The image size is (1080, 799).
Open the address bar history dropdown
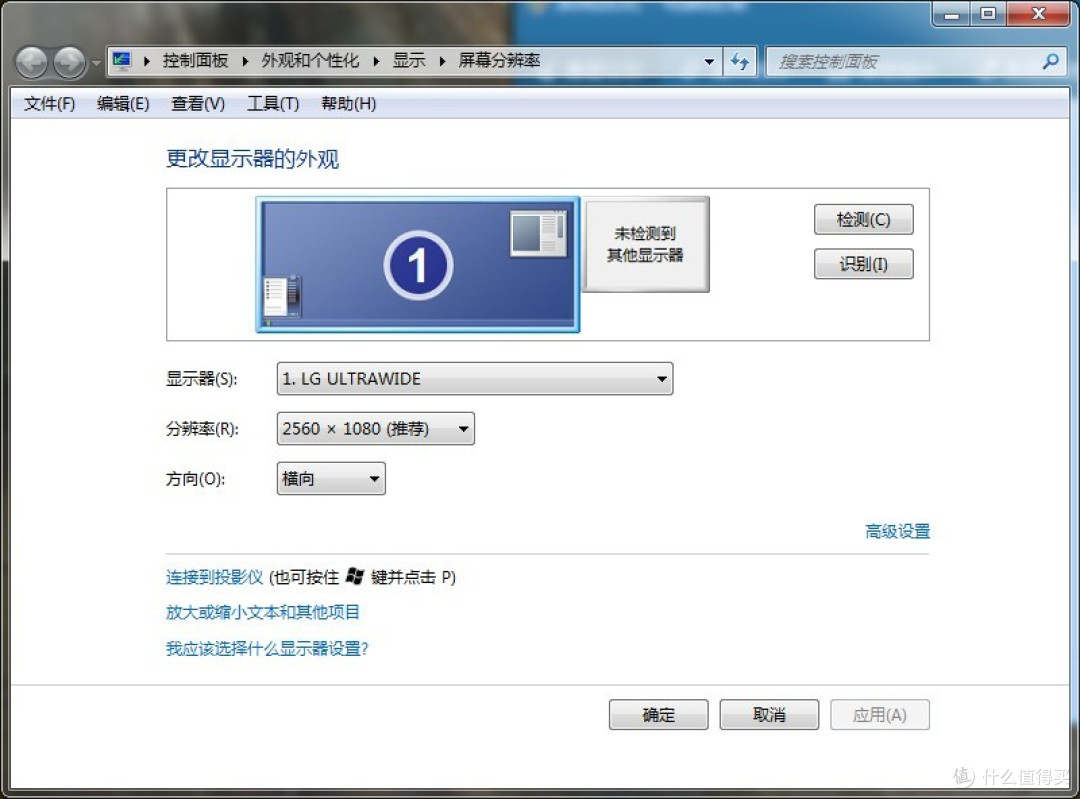click(709, 61)
